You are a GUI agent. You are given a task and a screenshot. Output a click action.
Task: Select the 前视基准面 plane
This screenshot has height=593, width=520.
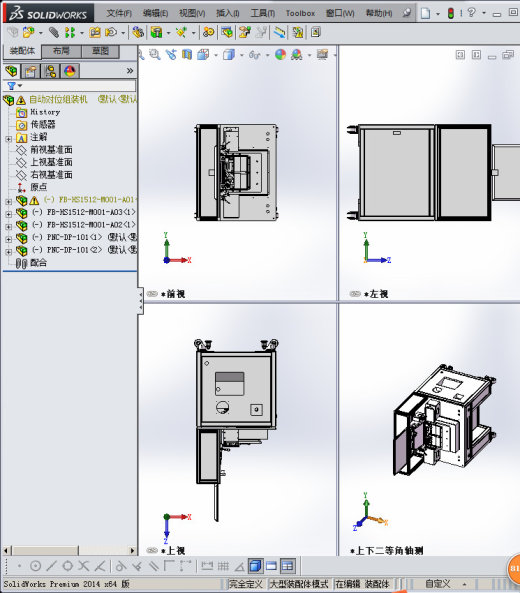tap(51, 149)
